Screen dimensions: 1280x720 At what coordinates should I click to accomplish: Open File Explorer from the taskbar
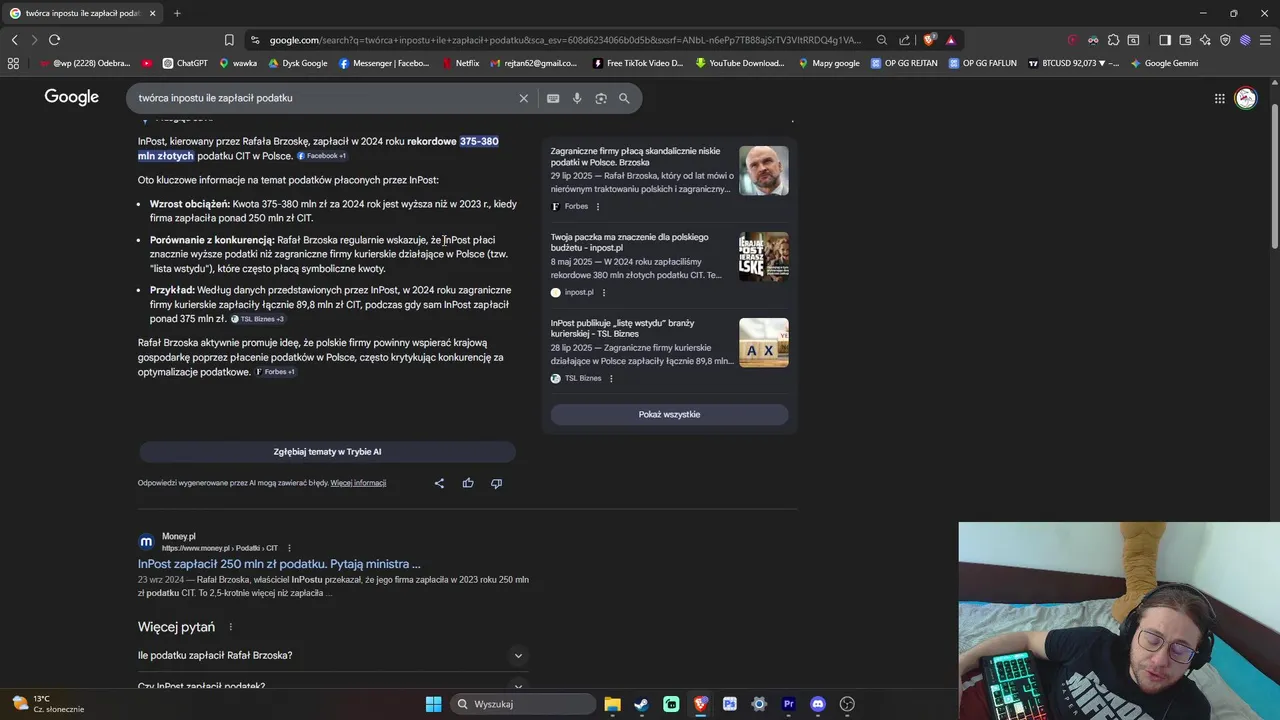pyautogui.click(x=612, y=704)
